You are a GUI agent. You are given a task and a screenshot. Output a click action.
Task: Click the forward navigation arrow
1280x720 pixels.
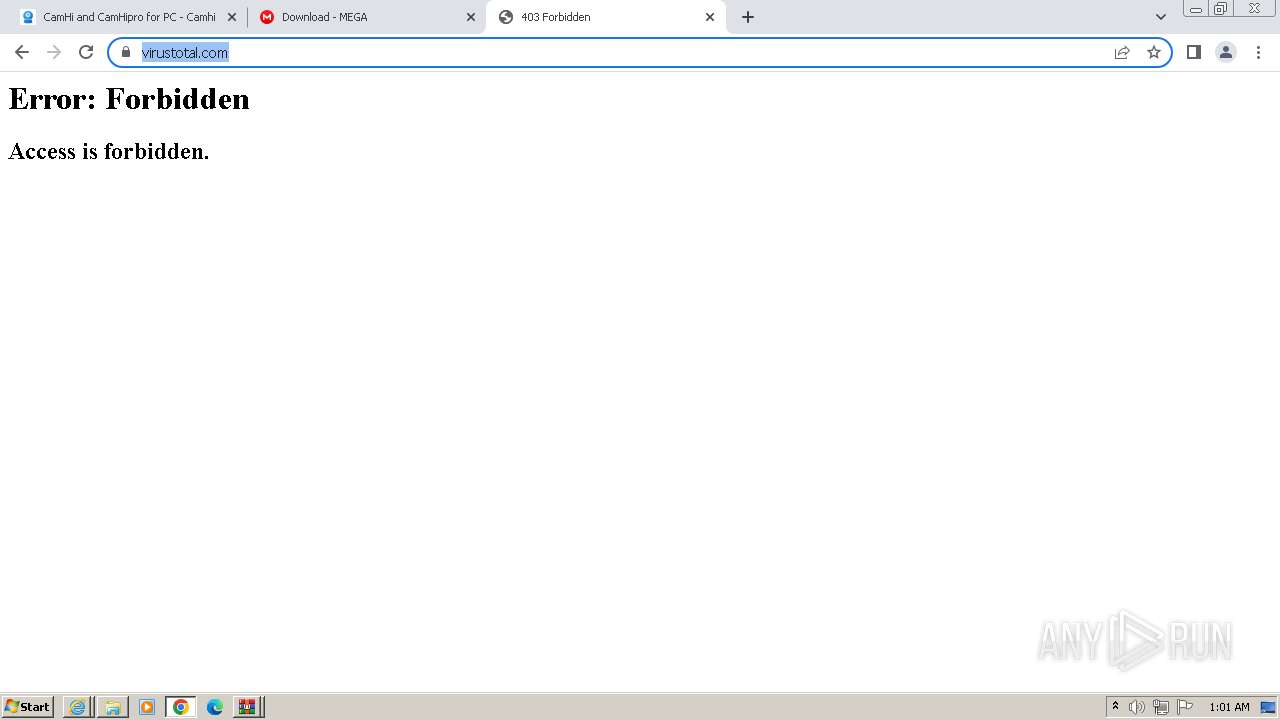(54, 52)
